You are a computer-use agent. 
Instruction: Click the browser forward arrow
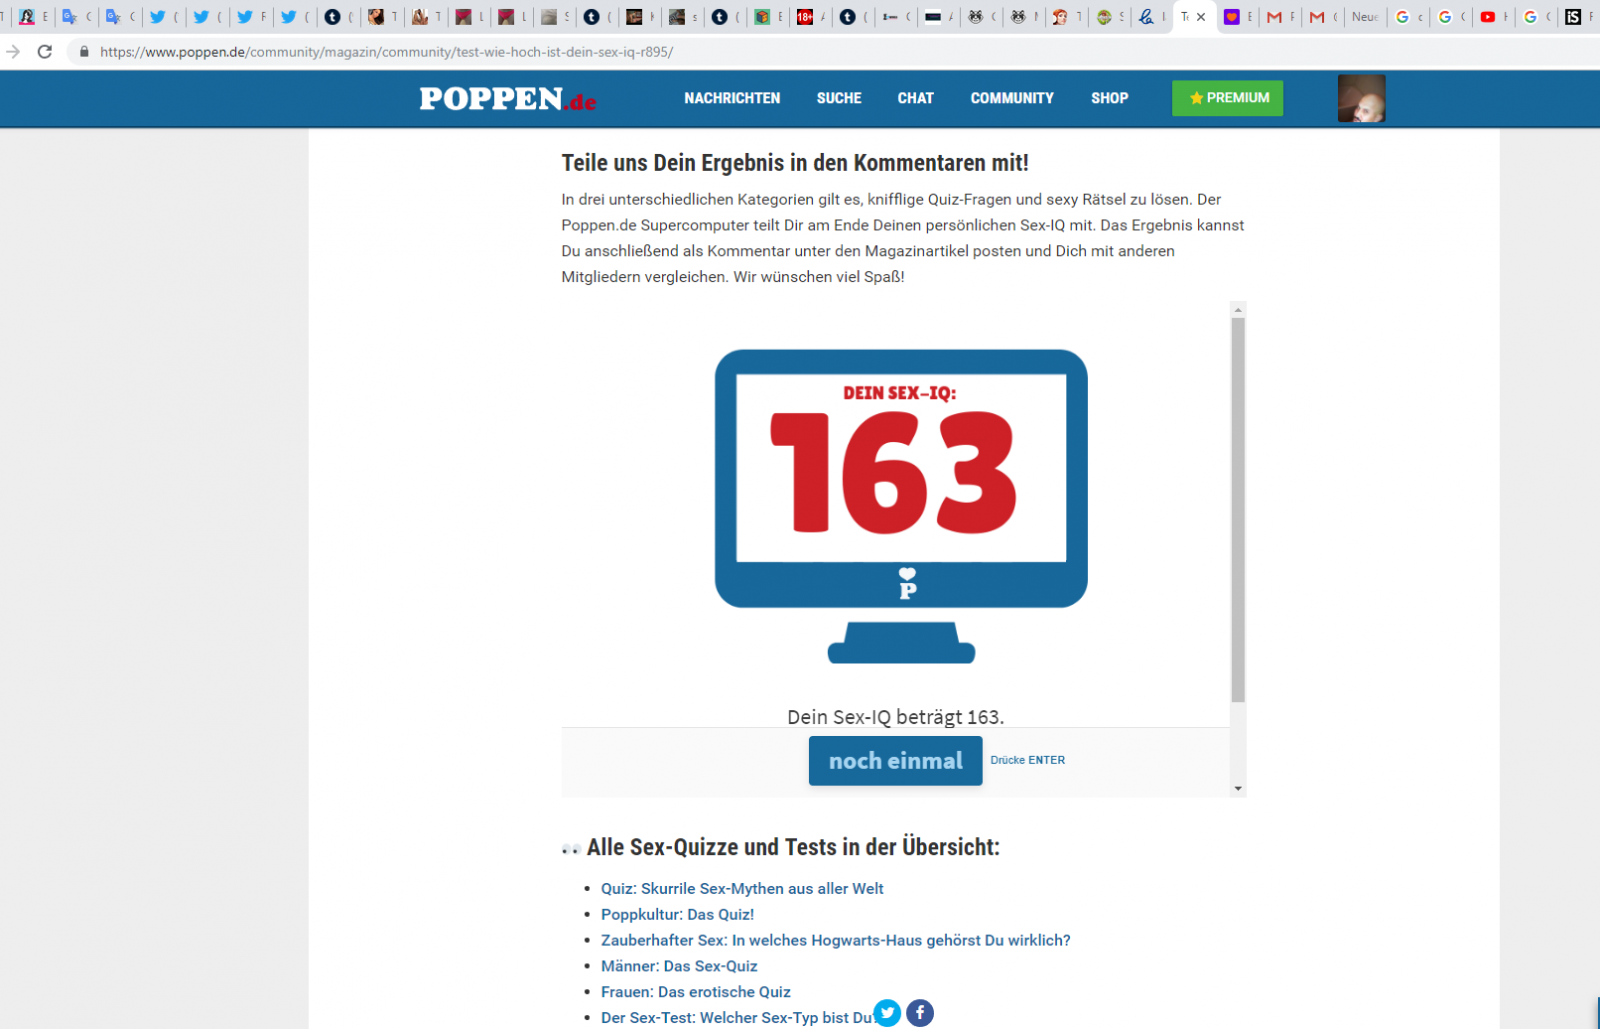coord(13,52)
